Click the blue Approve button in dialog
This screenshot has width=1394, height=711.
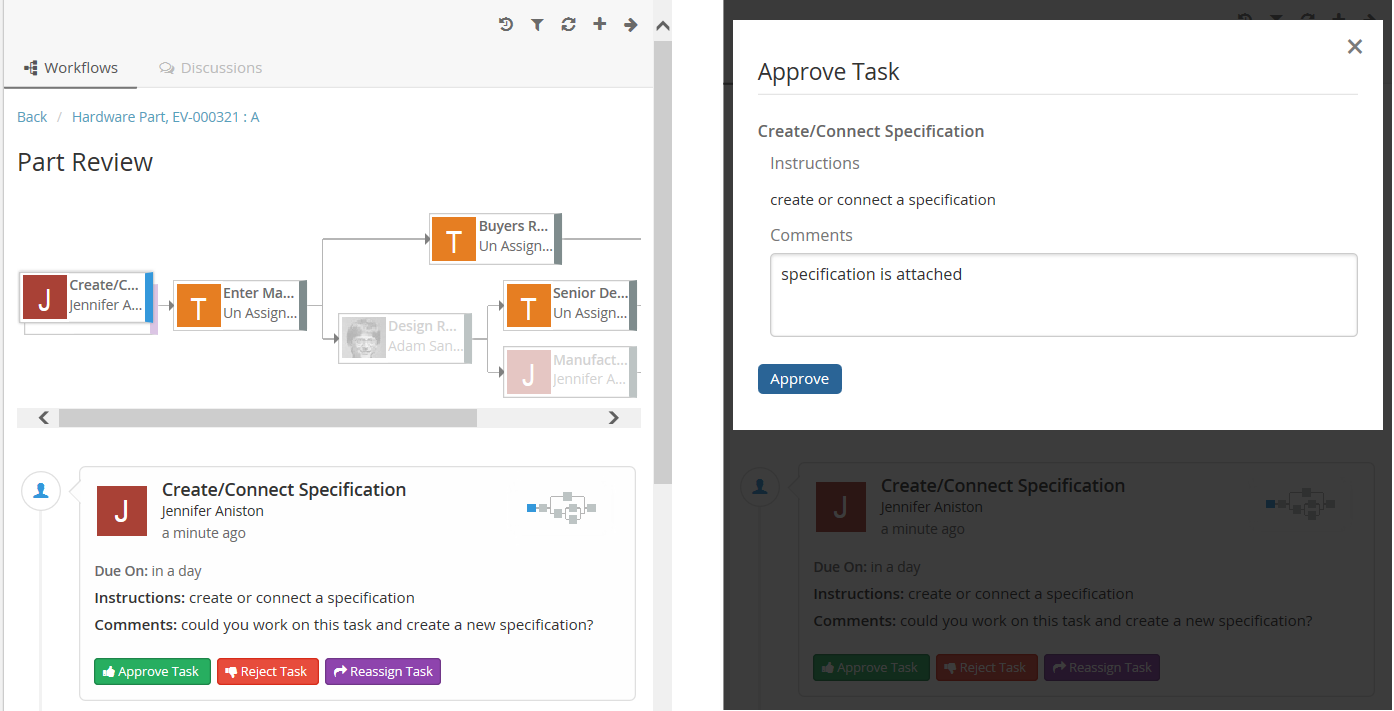click(799, 379)
